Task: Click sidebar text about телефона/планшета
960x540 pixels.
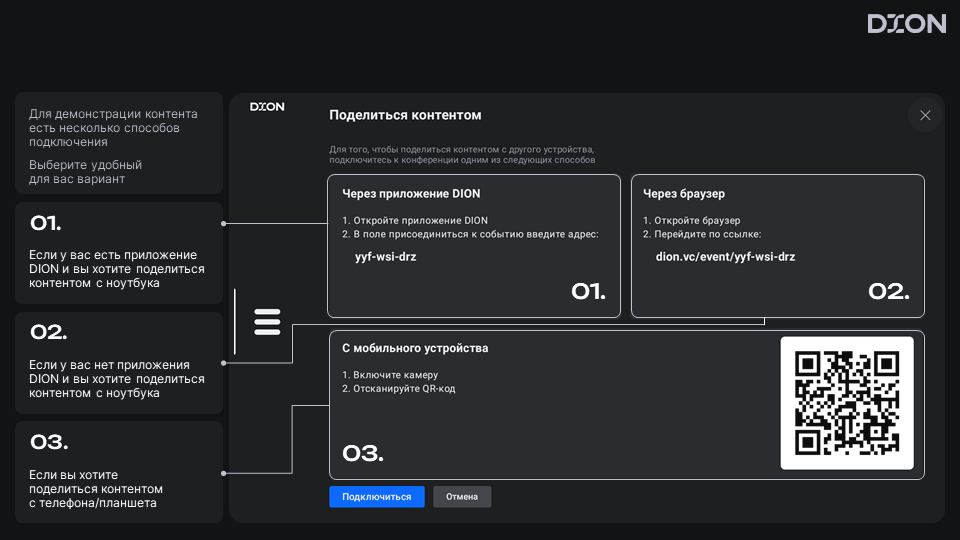Action: click(x=96, y=489)
